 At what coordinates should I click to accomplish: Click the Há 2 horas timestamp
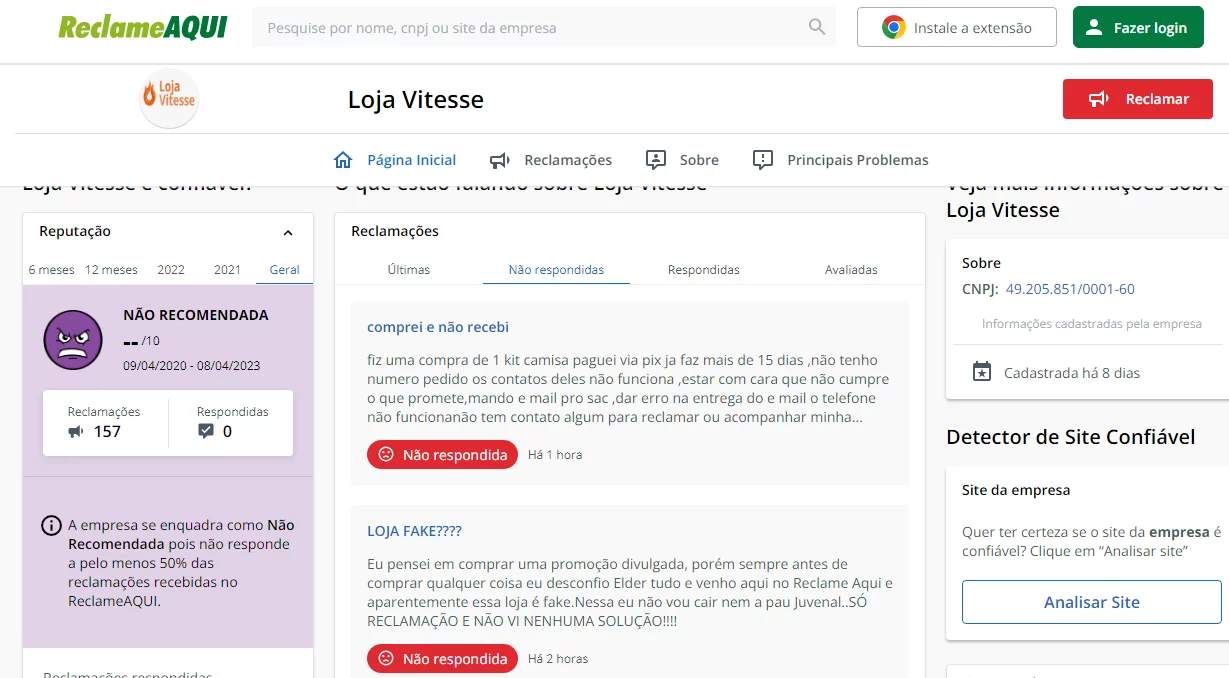coord(558,658)
